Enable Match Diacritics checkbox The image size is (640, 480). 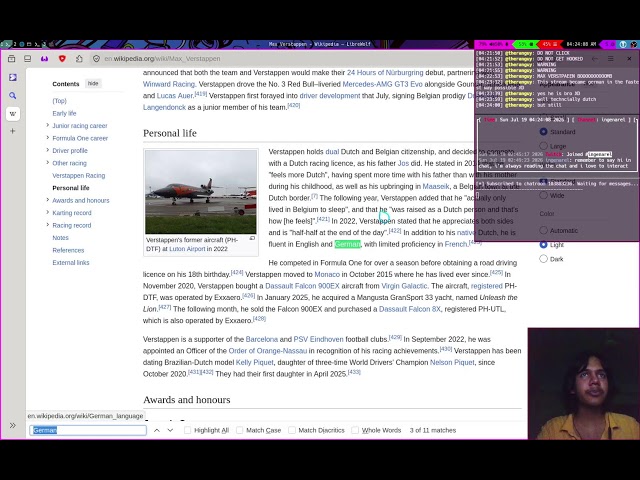(x=292, y=430)
